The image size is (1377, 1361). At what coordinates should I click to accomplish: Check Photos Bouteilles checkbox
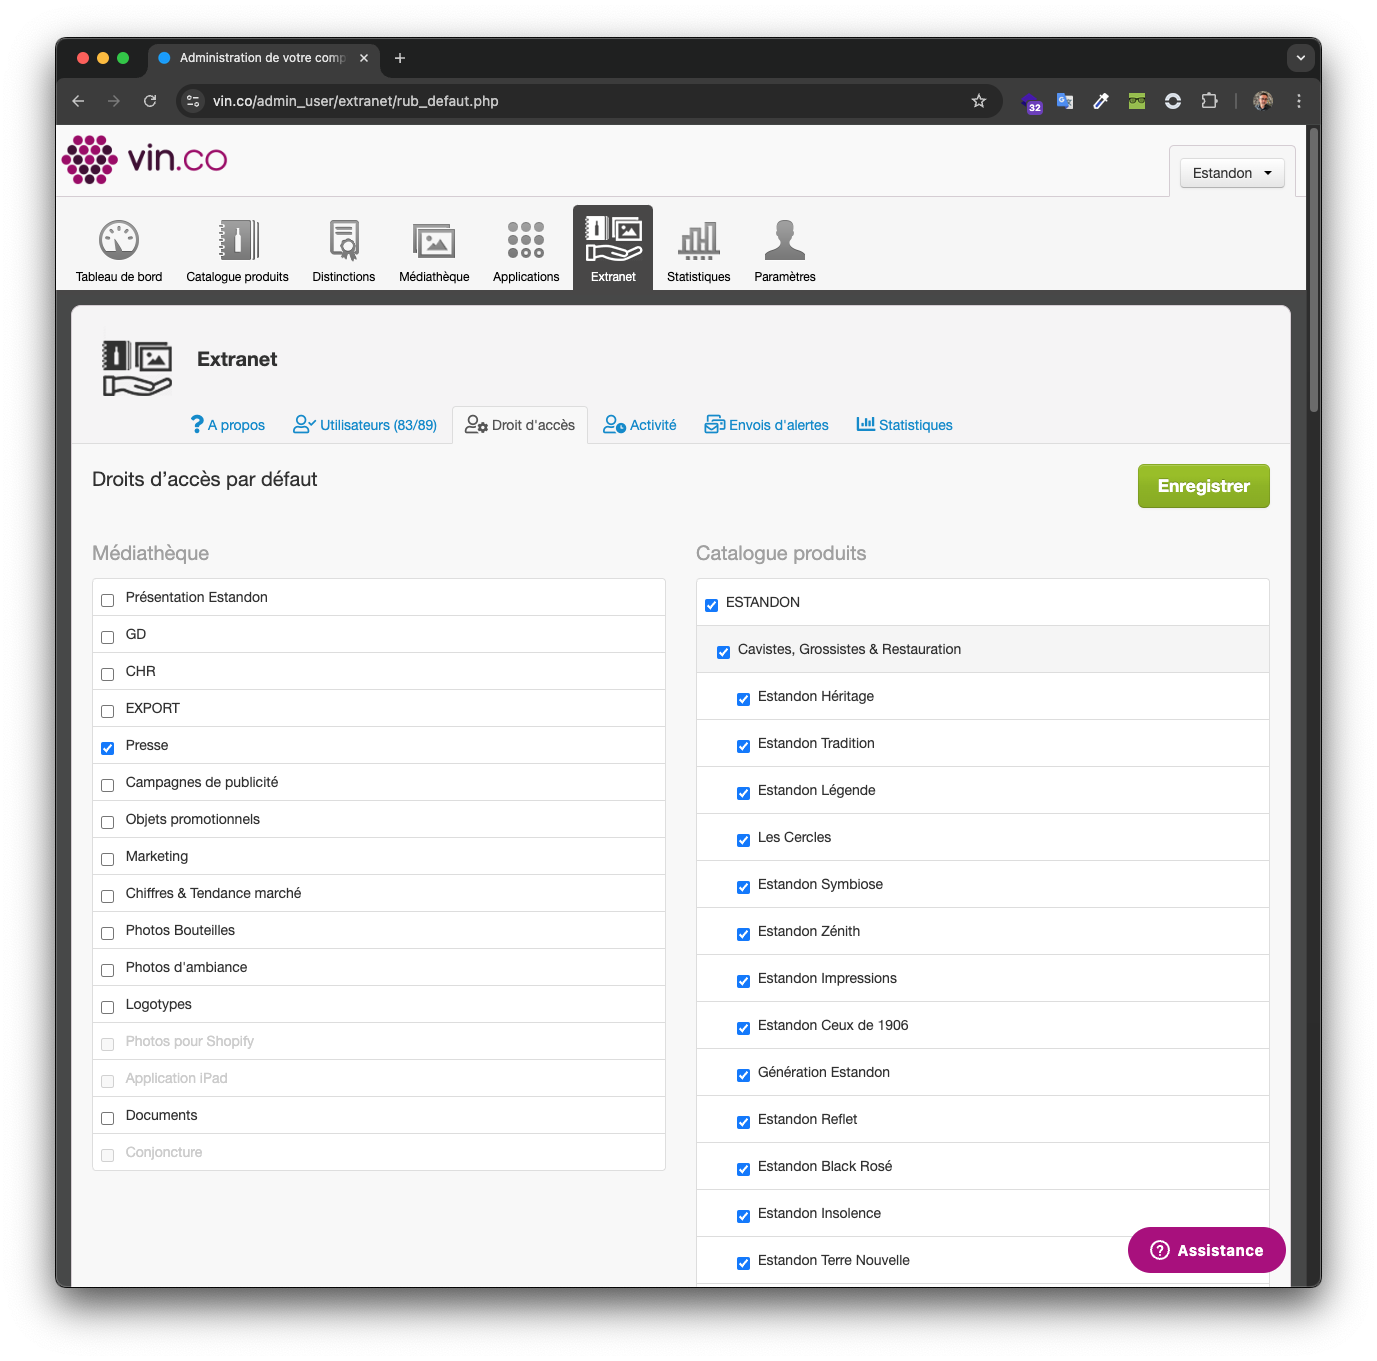pyautogui.click(x=108, y=933)
